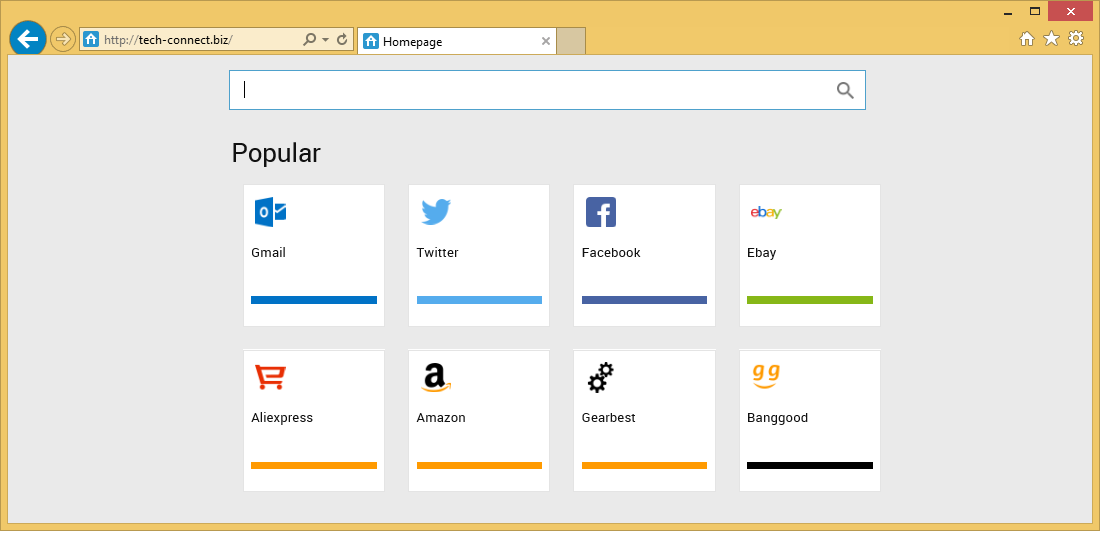Screen dimensions: 1100x540
Task: Open browser Tools gear icon
Action: [x=1076, y=39]
